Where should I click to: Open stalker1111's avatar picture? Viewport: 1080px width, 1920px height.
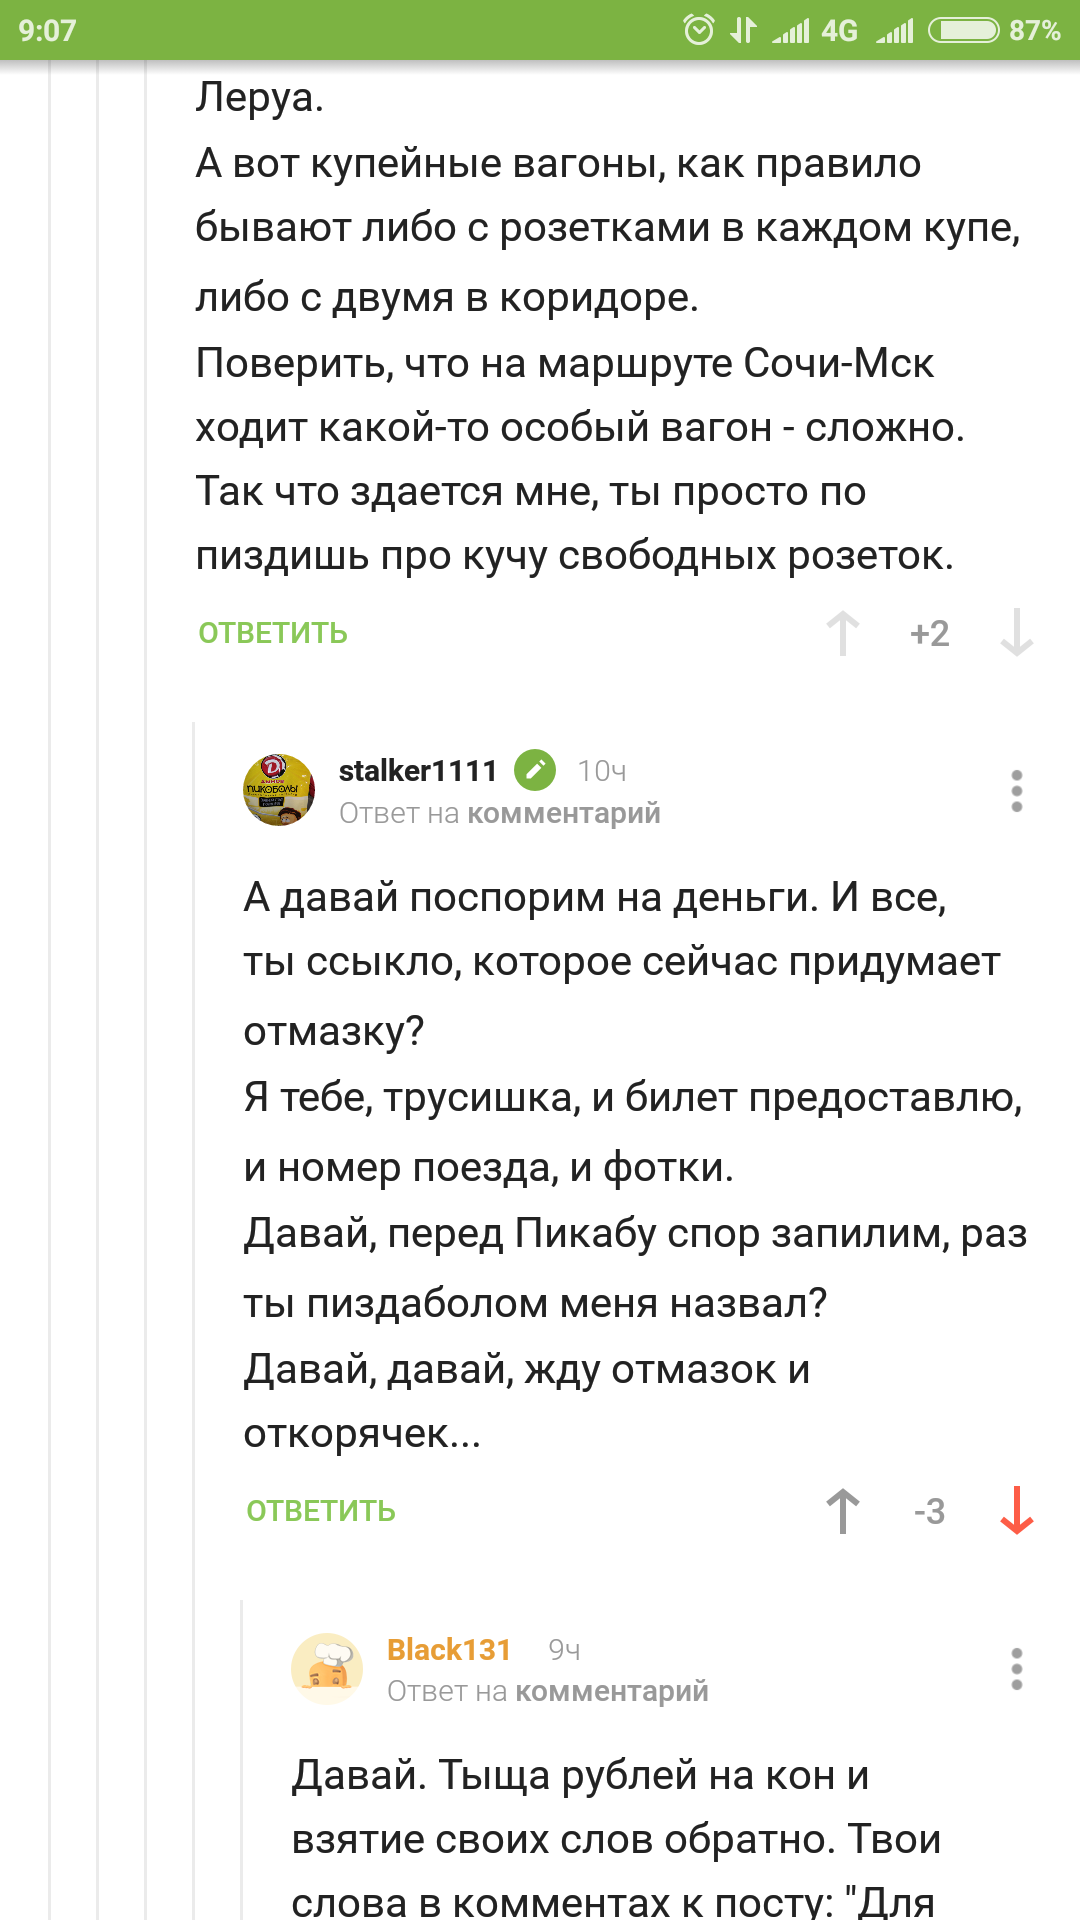280,790
